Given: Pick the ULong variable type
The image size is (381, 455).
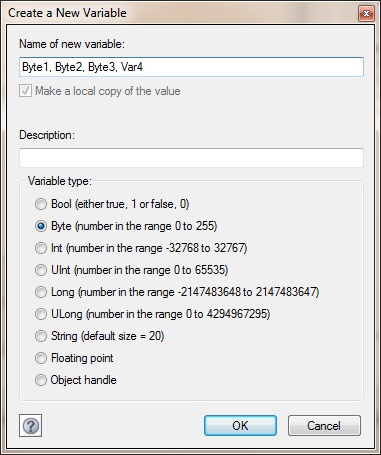Looking at the screenshot, I should [41, 314].
